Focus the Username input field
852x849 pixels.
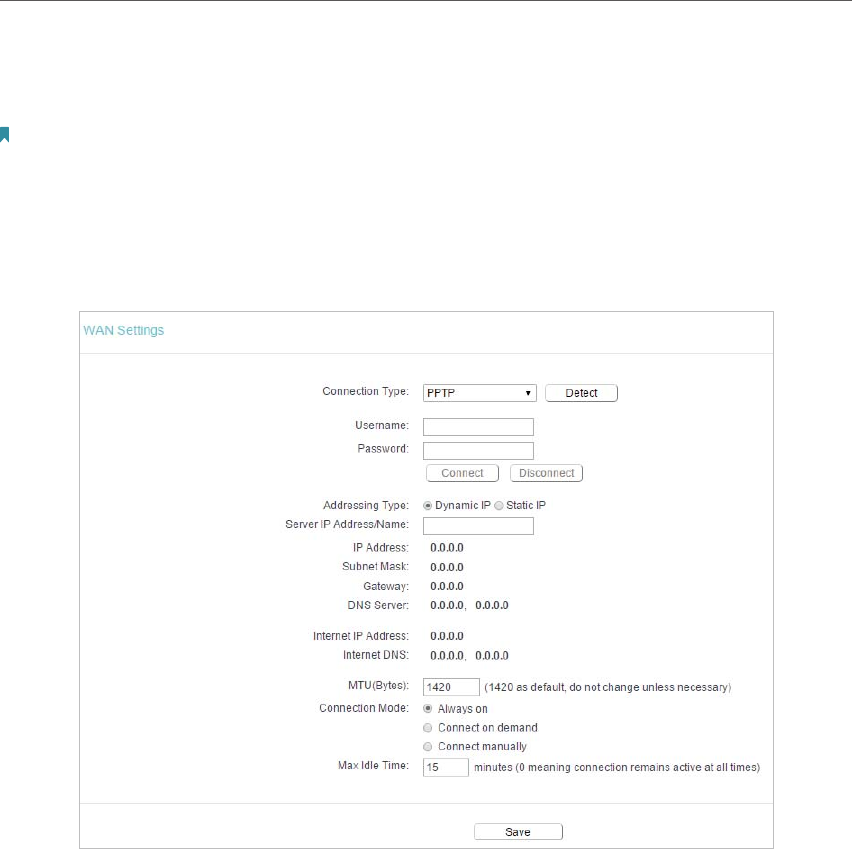(478, 427)
